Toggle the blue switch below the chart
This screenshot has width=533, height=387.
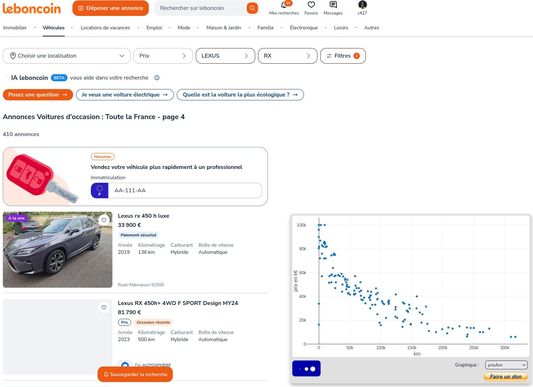pyautogui.click(x=306, y=369)
